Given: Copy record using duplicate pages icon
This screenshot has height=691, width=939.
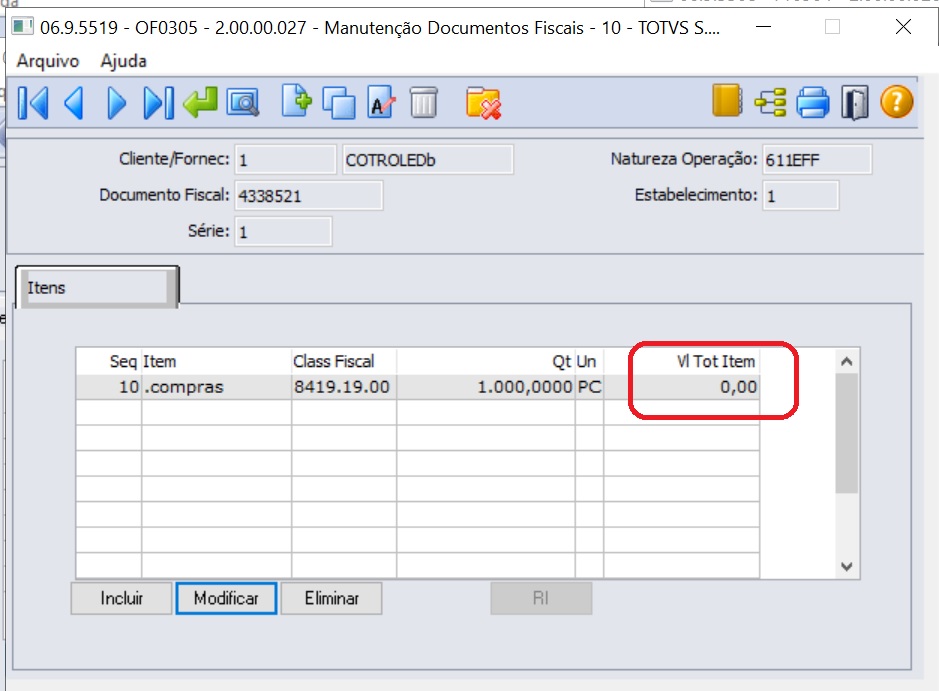Looking at the screenshot, I should pos(339,103).
